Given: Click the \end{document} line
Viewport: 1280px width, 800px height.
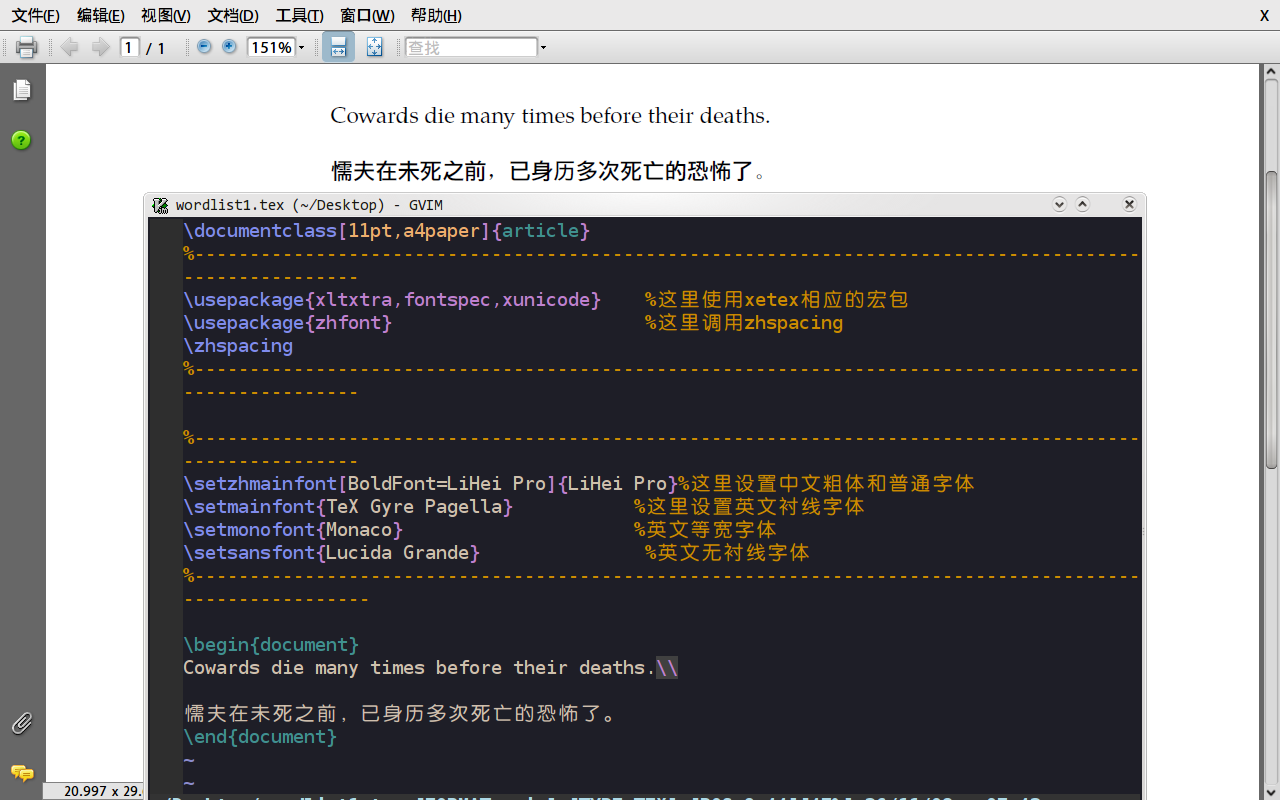Looking at the screenshot, I should (260, 737).
